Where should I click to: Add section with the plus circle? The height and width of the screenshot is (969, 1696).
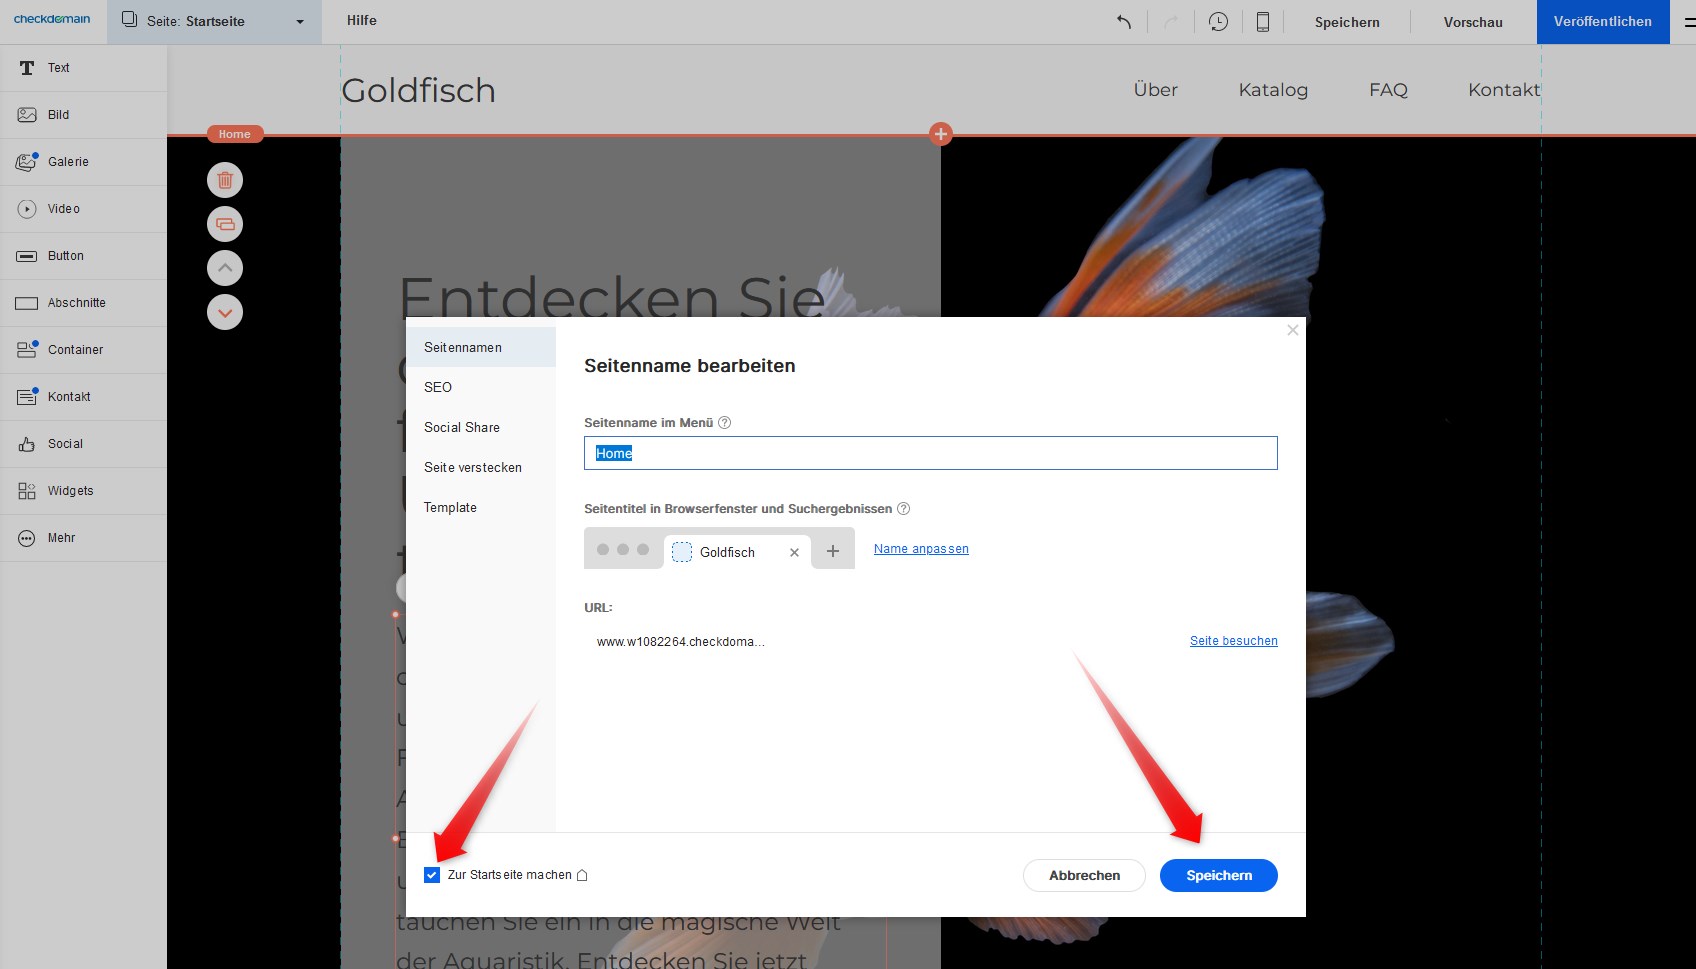940,134
